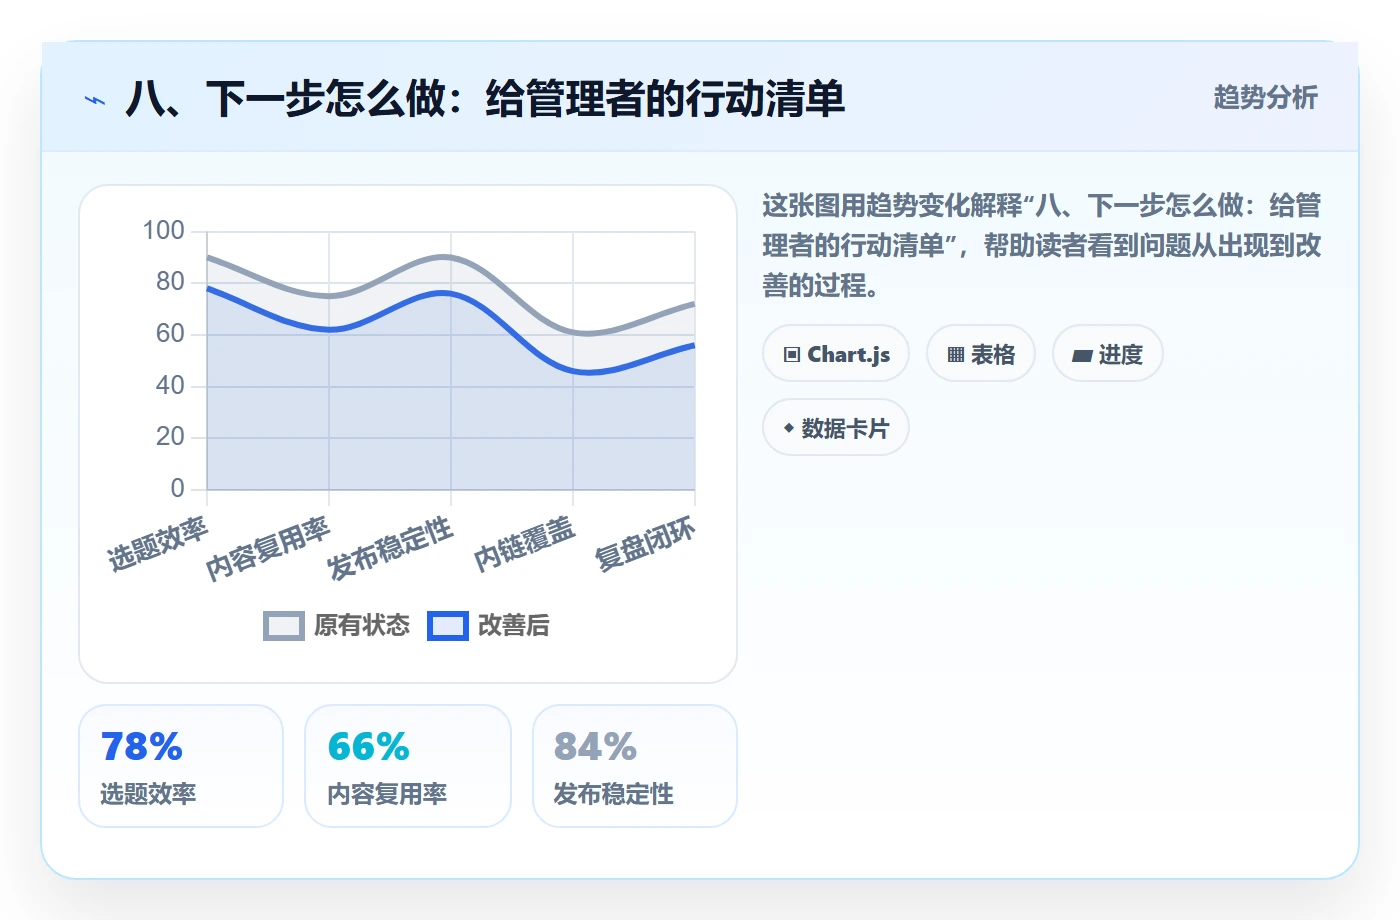Click the 发布稳定性 axis label on chart
Viewport: 1400px width, 920px height.
[390, 548]
